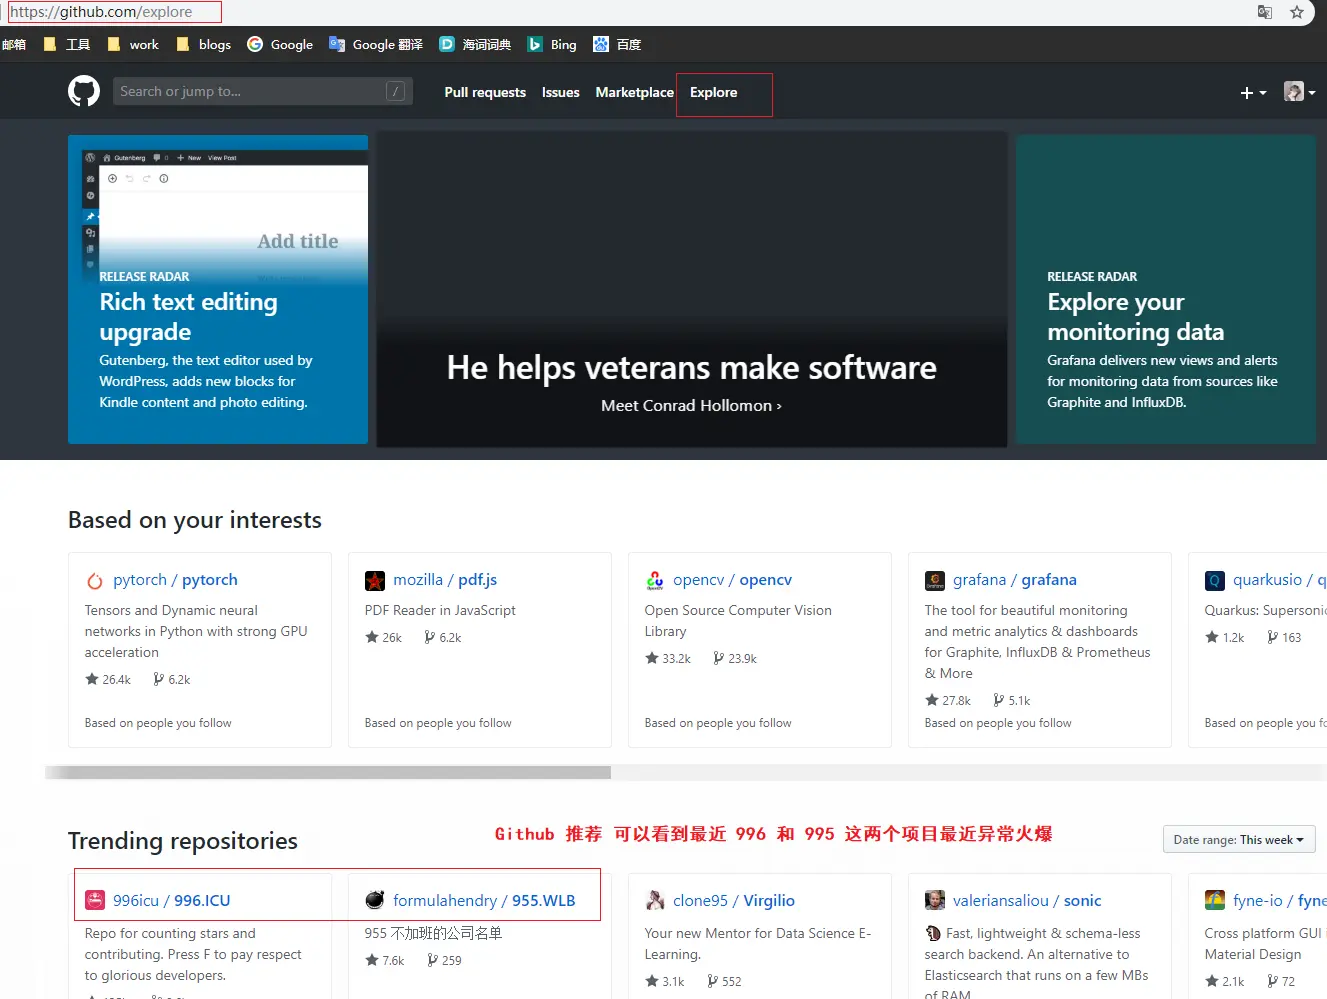
Task: Click the 996icu avatar icon
Action: 95,900
